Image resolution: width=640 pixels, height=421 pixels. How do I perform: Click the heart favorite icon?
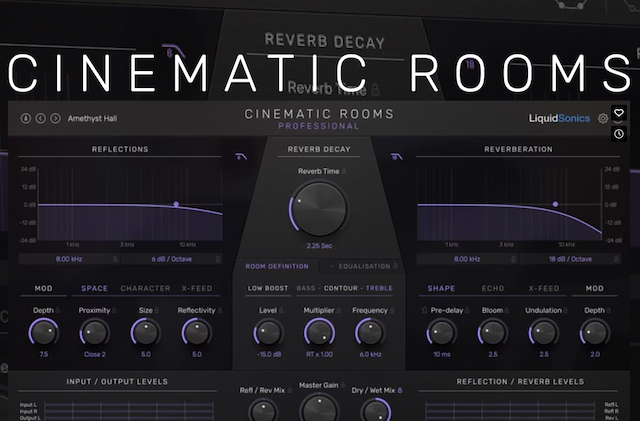[619, 112]
